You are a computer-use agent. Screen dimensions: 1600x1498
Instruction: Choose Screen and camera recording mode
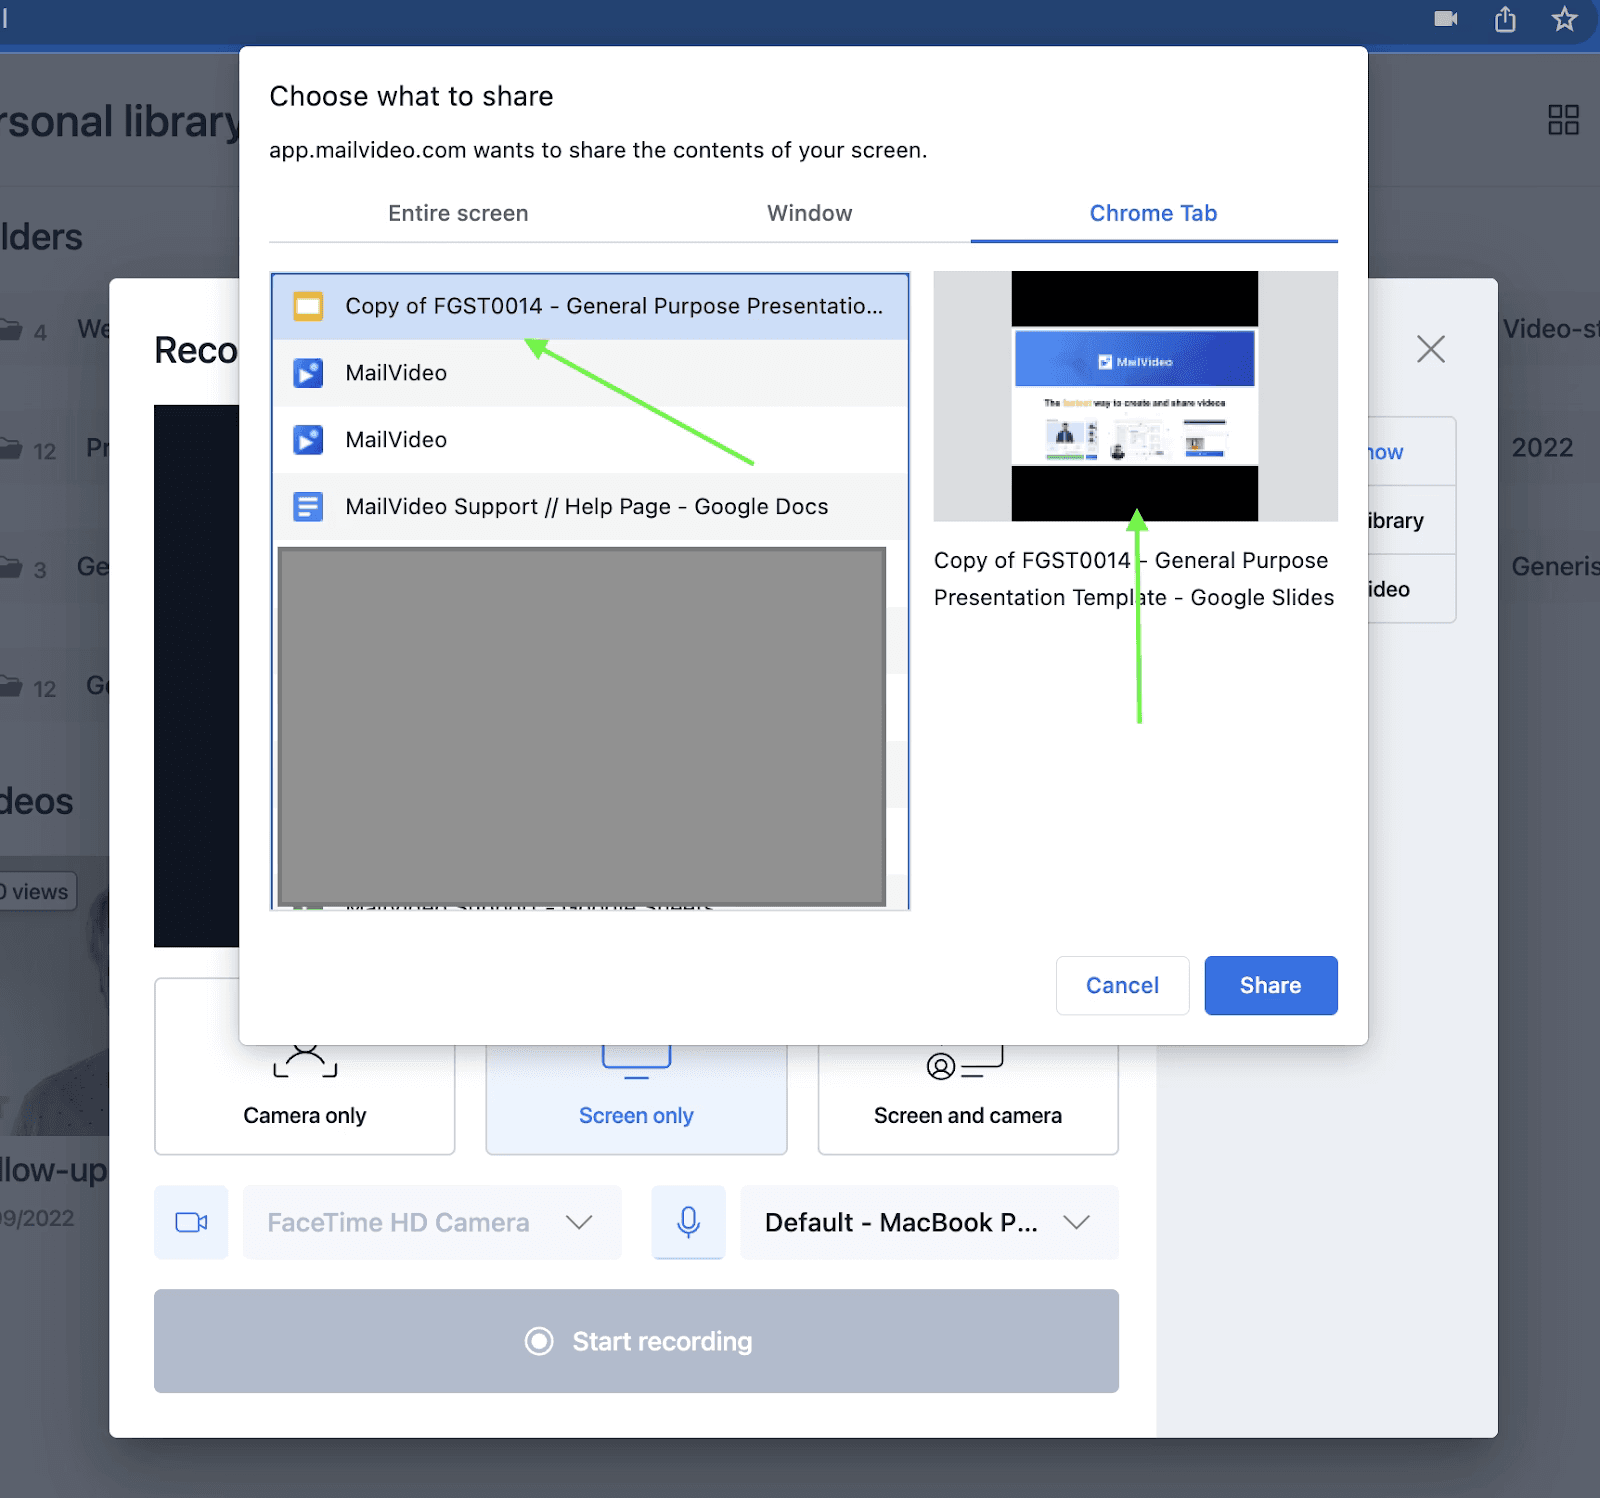point(968,1098)
